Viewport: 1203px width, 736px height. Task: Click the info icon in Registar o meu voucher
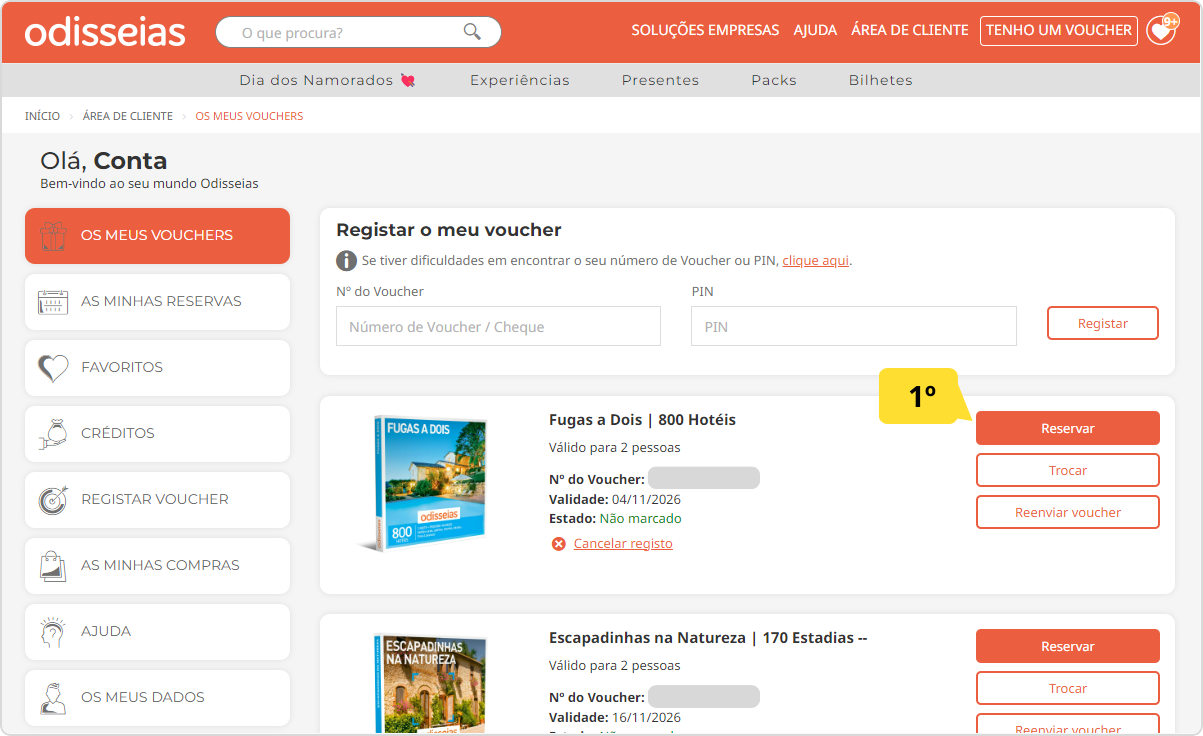point(346,261)
